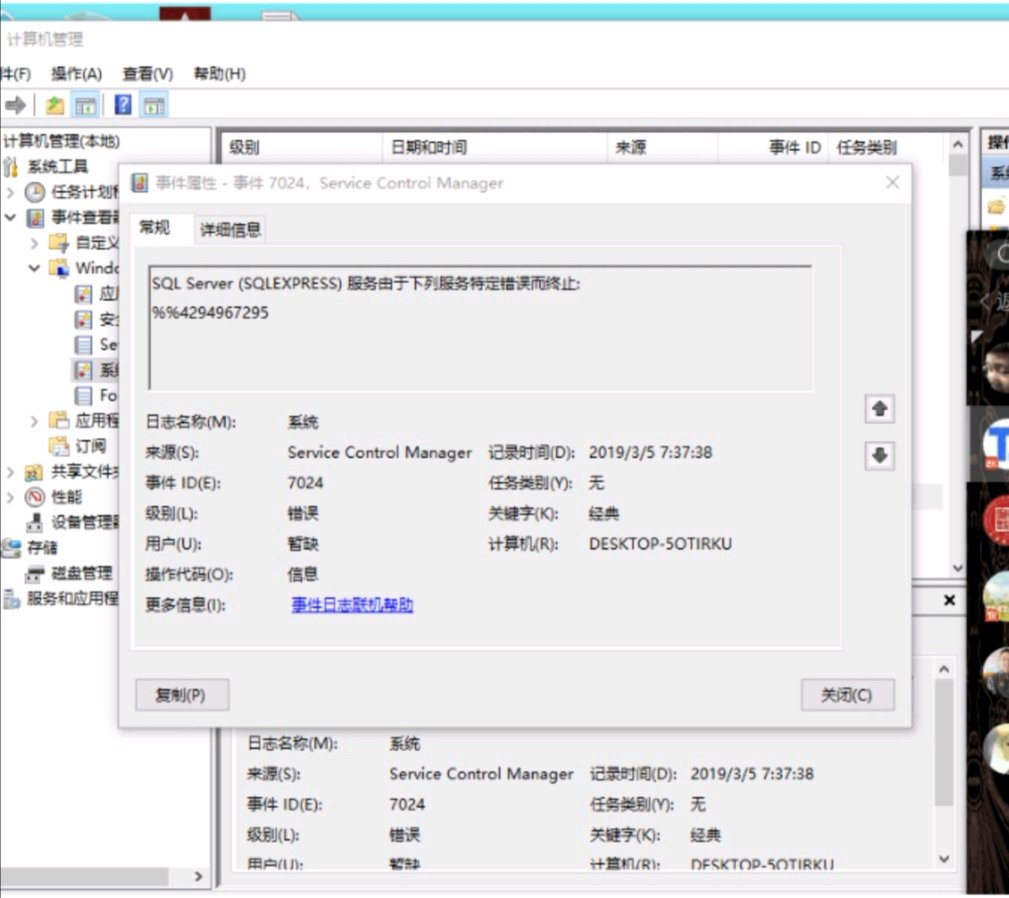This screenshot has height=898, width=1009.
Task: Open the 操作(A) menu
Action: click(77, 74)
